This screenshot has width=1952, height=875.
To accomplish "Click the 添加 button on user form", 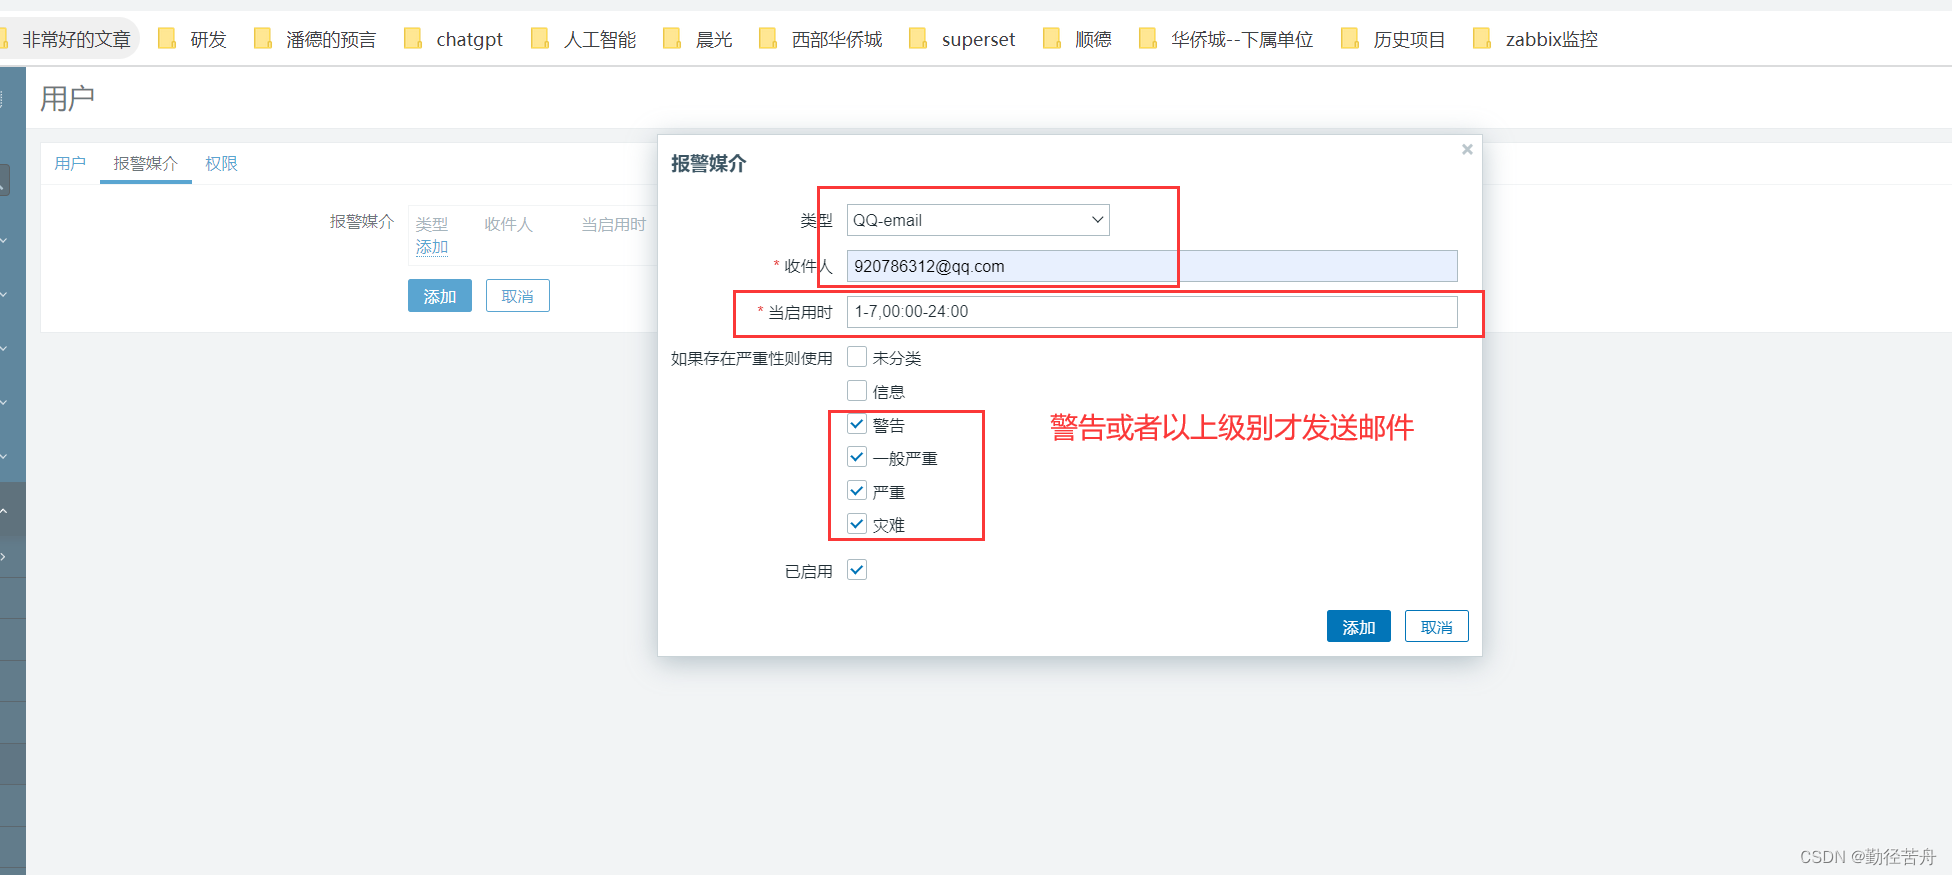I will click(x=440, y=296).
